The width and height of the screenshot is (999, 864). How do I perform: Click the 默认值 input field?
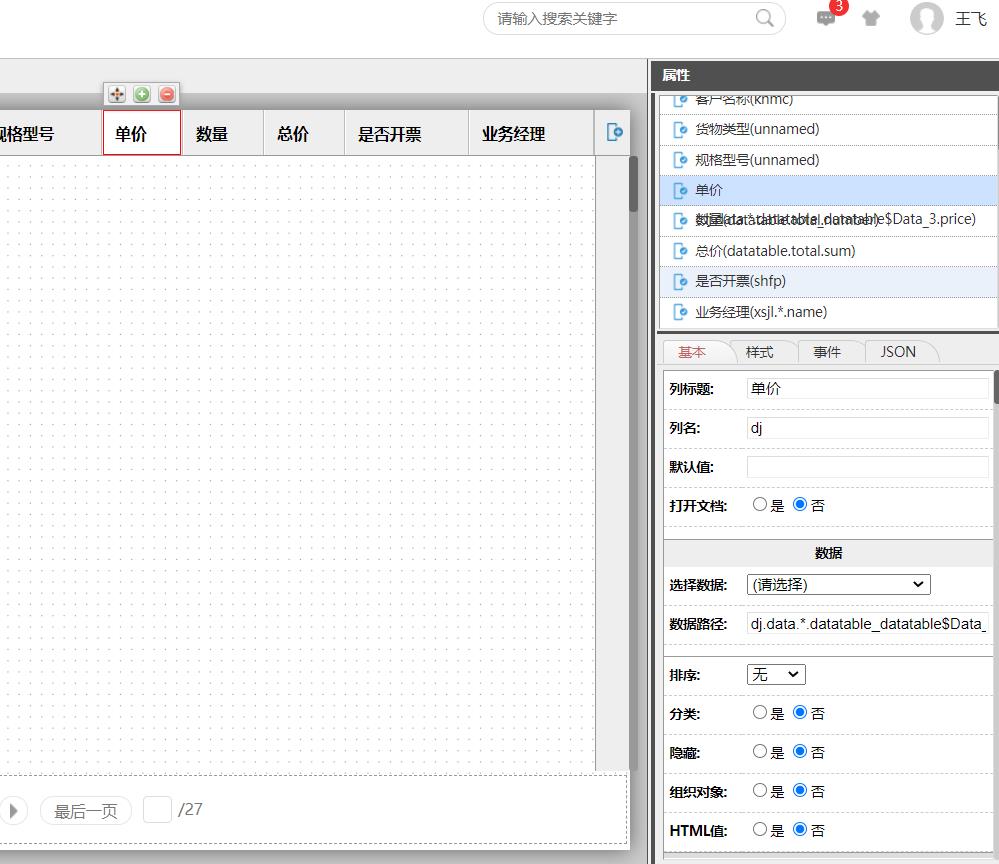867,467
